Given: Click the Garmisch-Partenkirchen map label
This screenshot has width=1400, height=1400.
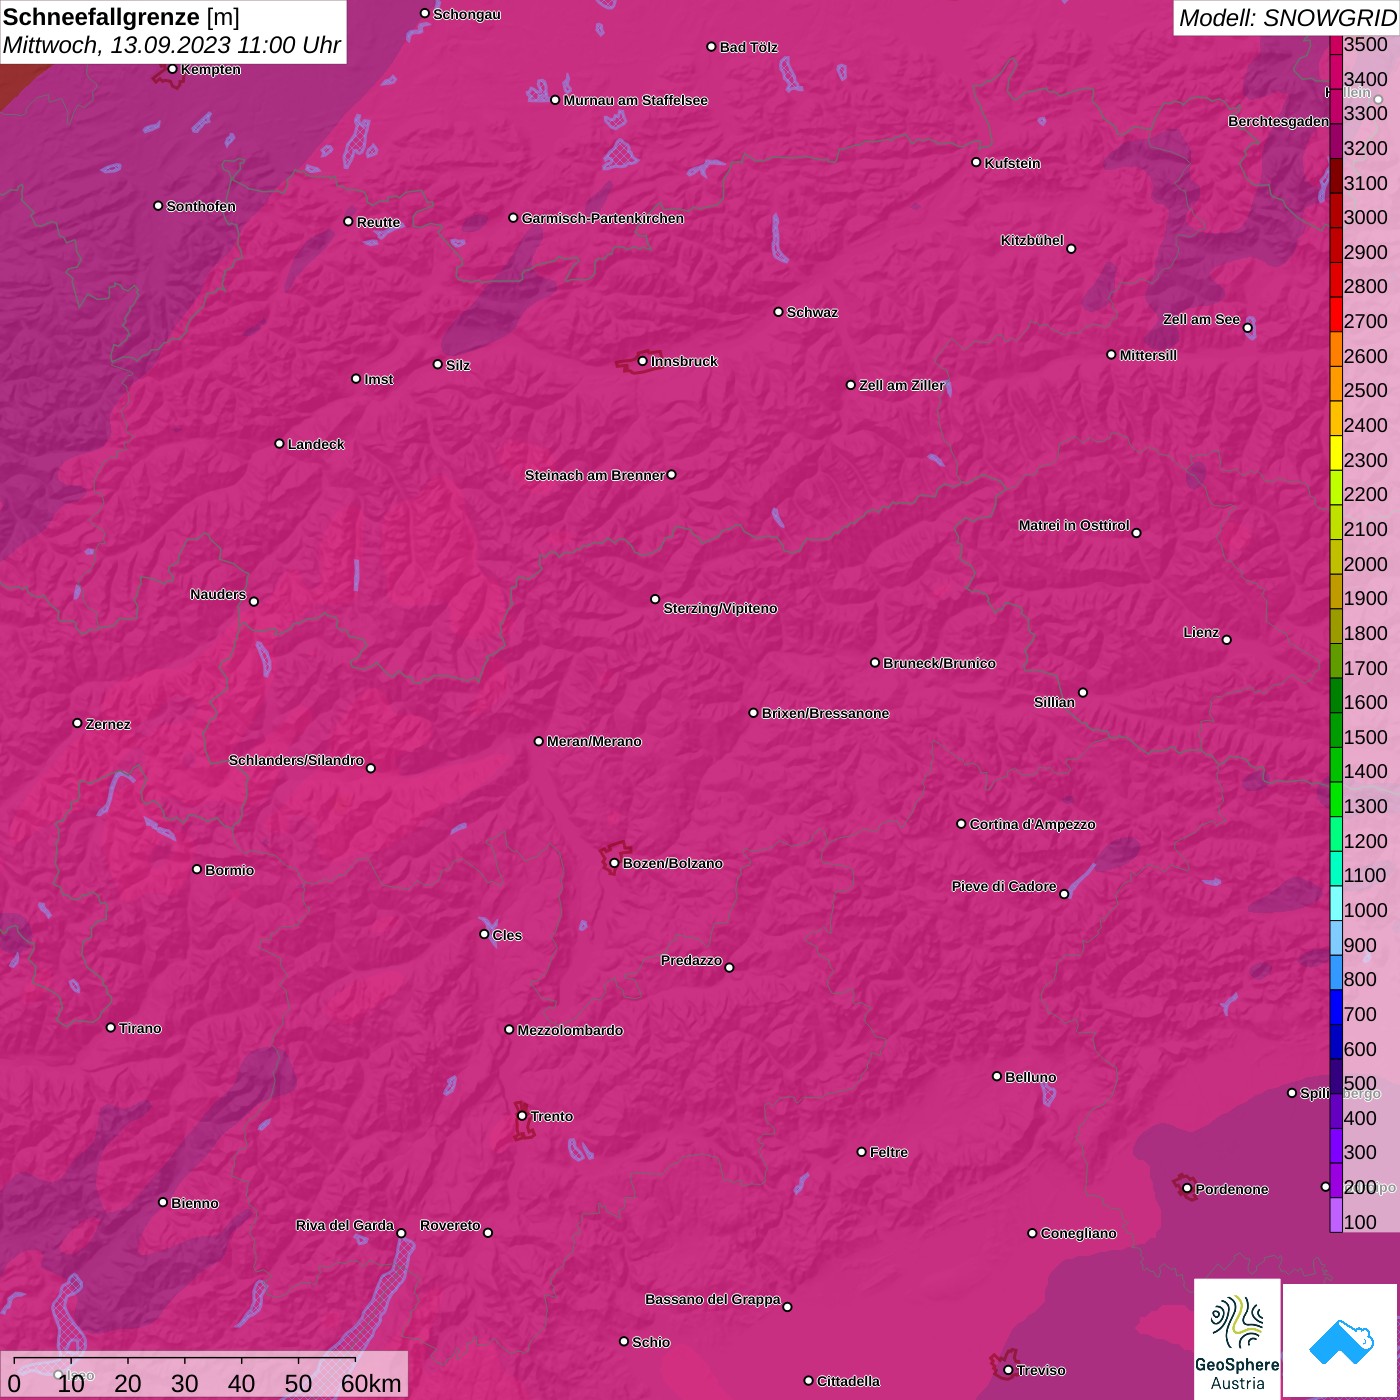Looking at the screenshot, I should point(603,218).
